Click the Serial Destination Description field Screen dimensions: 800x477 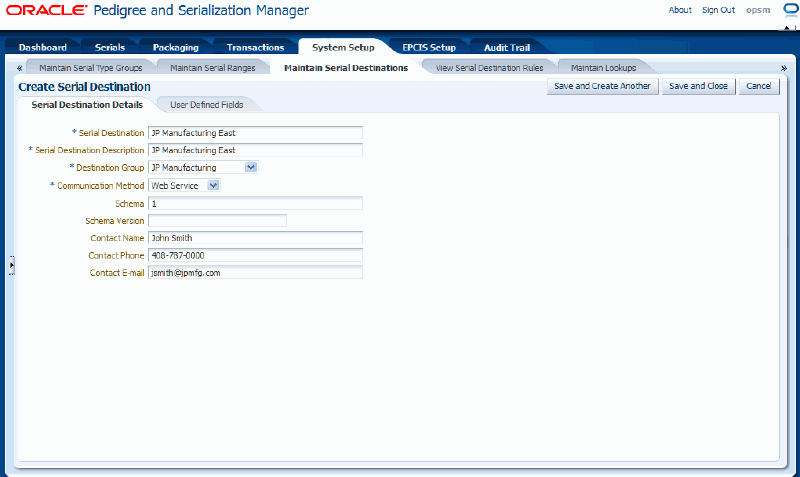click(x=255, y=150)
